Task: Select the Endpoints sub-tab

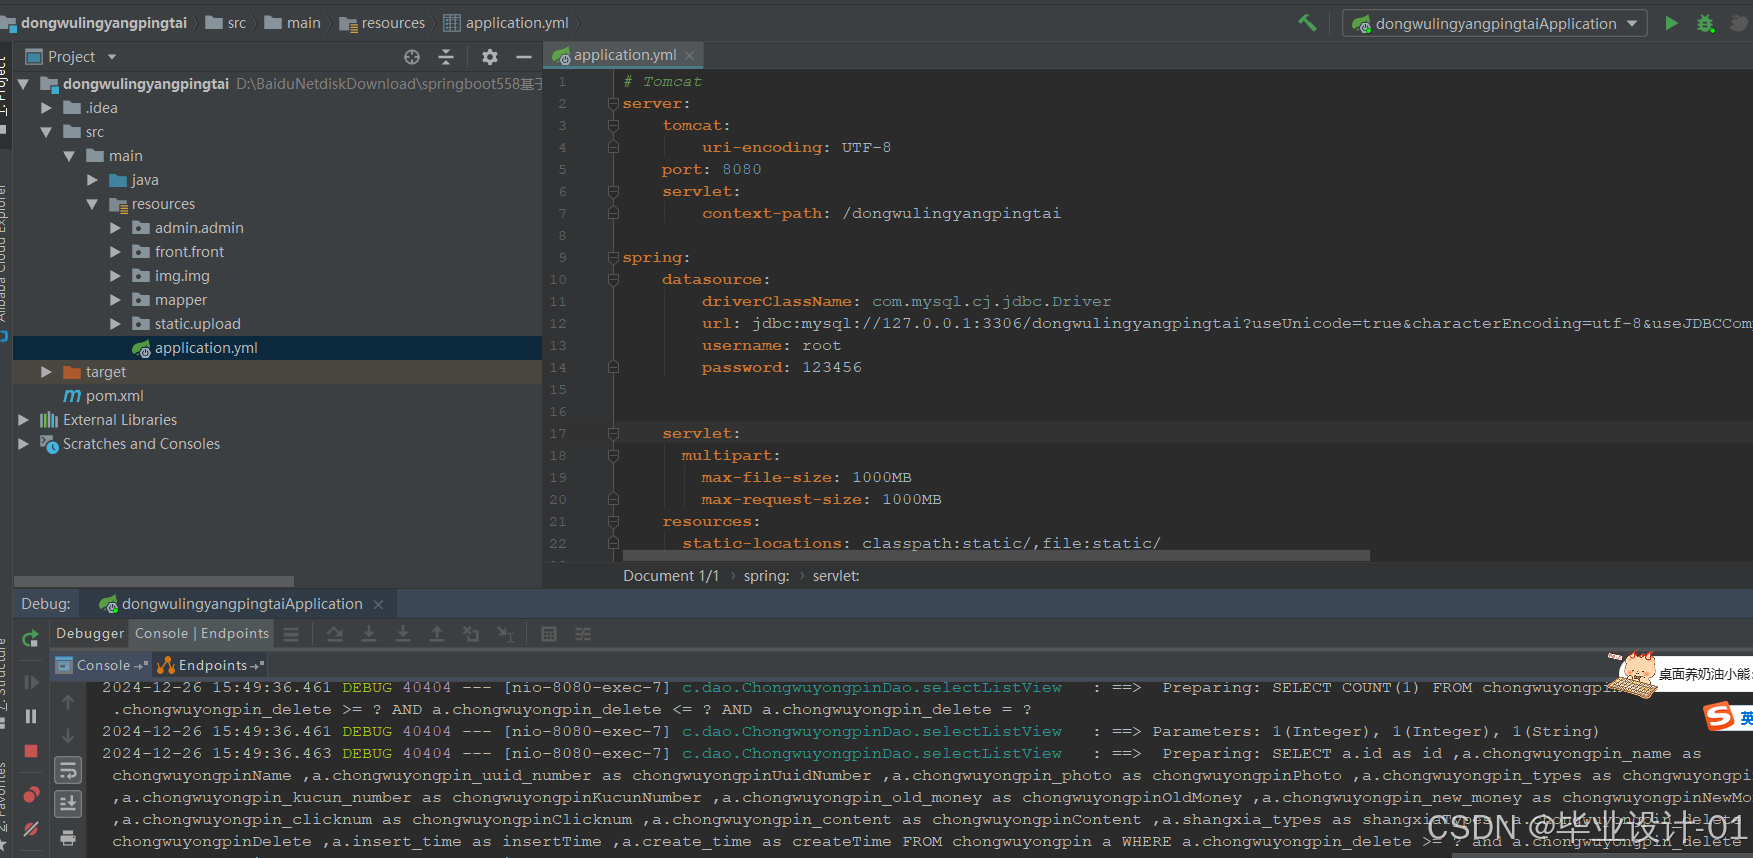Action: (x=210, y=665)
